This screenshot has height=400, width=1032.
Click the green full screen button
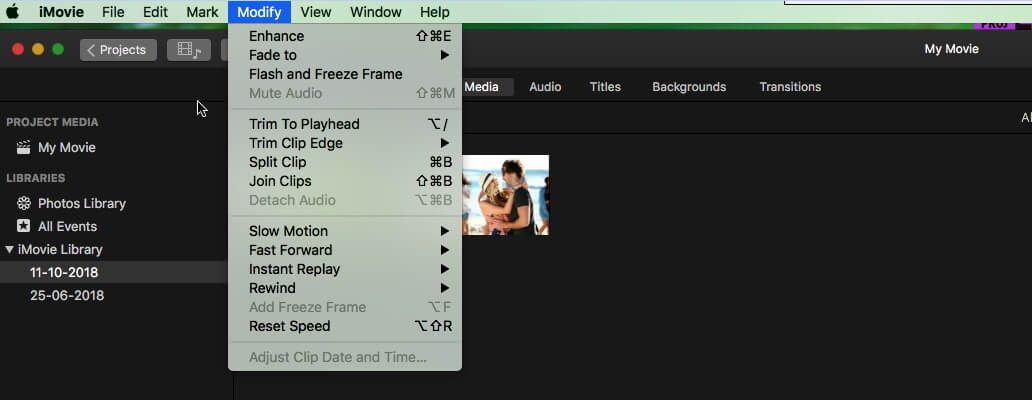[58, 49]
